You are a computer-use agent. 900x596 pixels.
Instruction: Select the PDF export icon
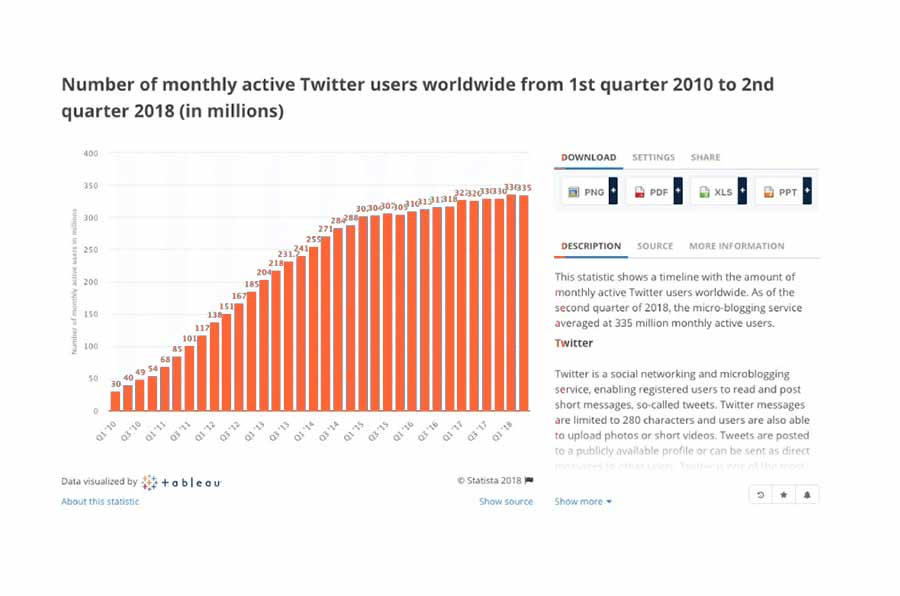coord(639,191)
